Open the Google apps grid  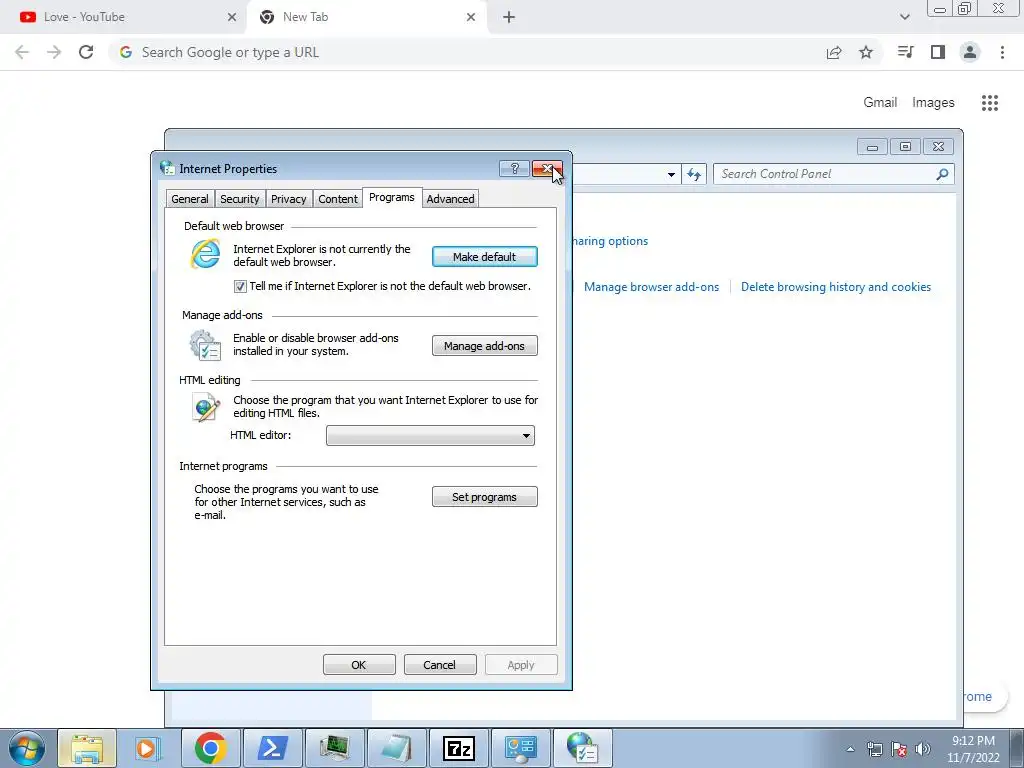tap(990, 103)
